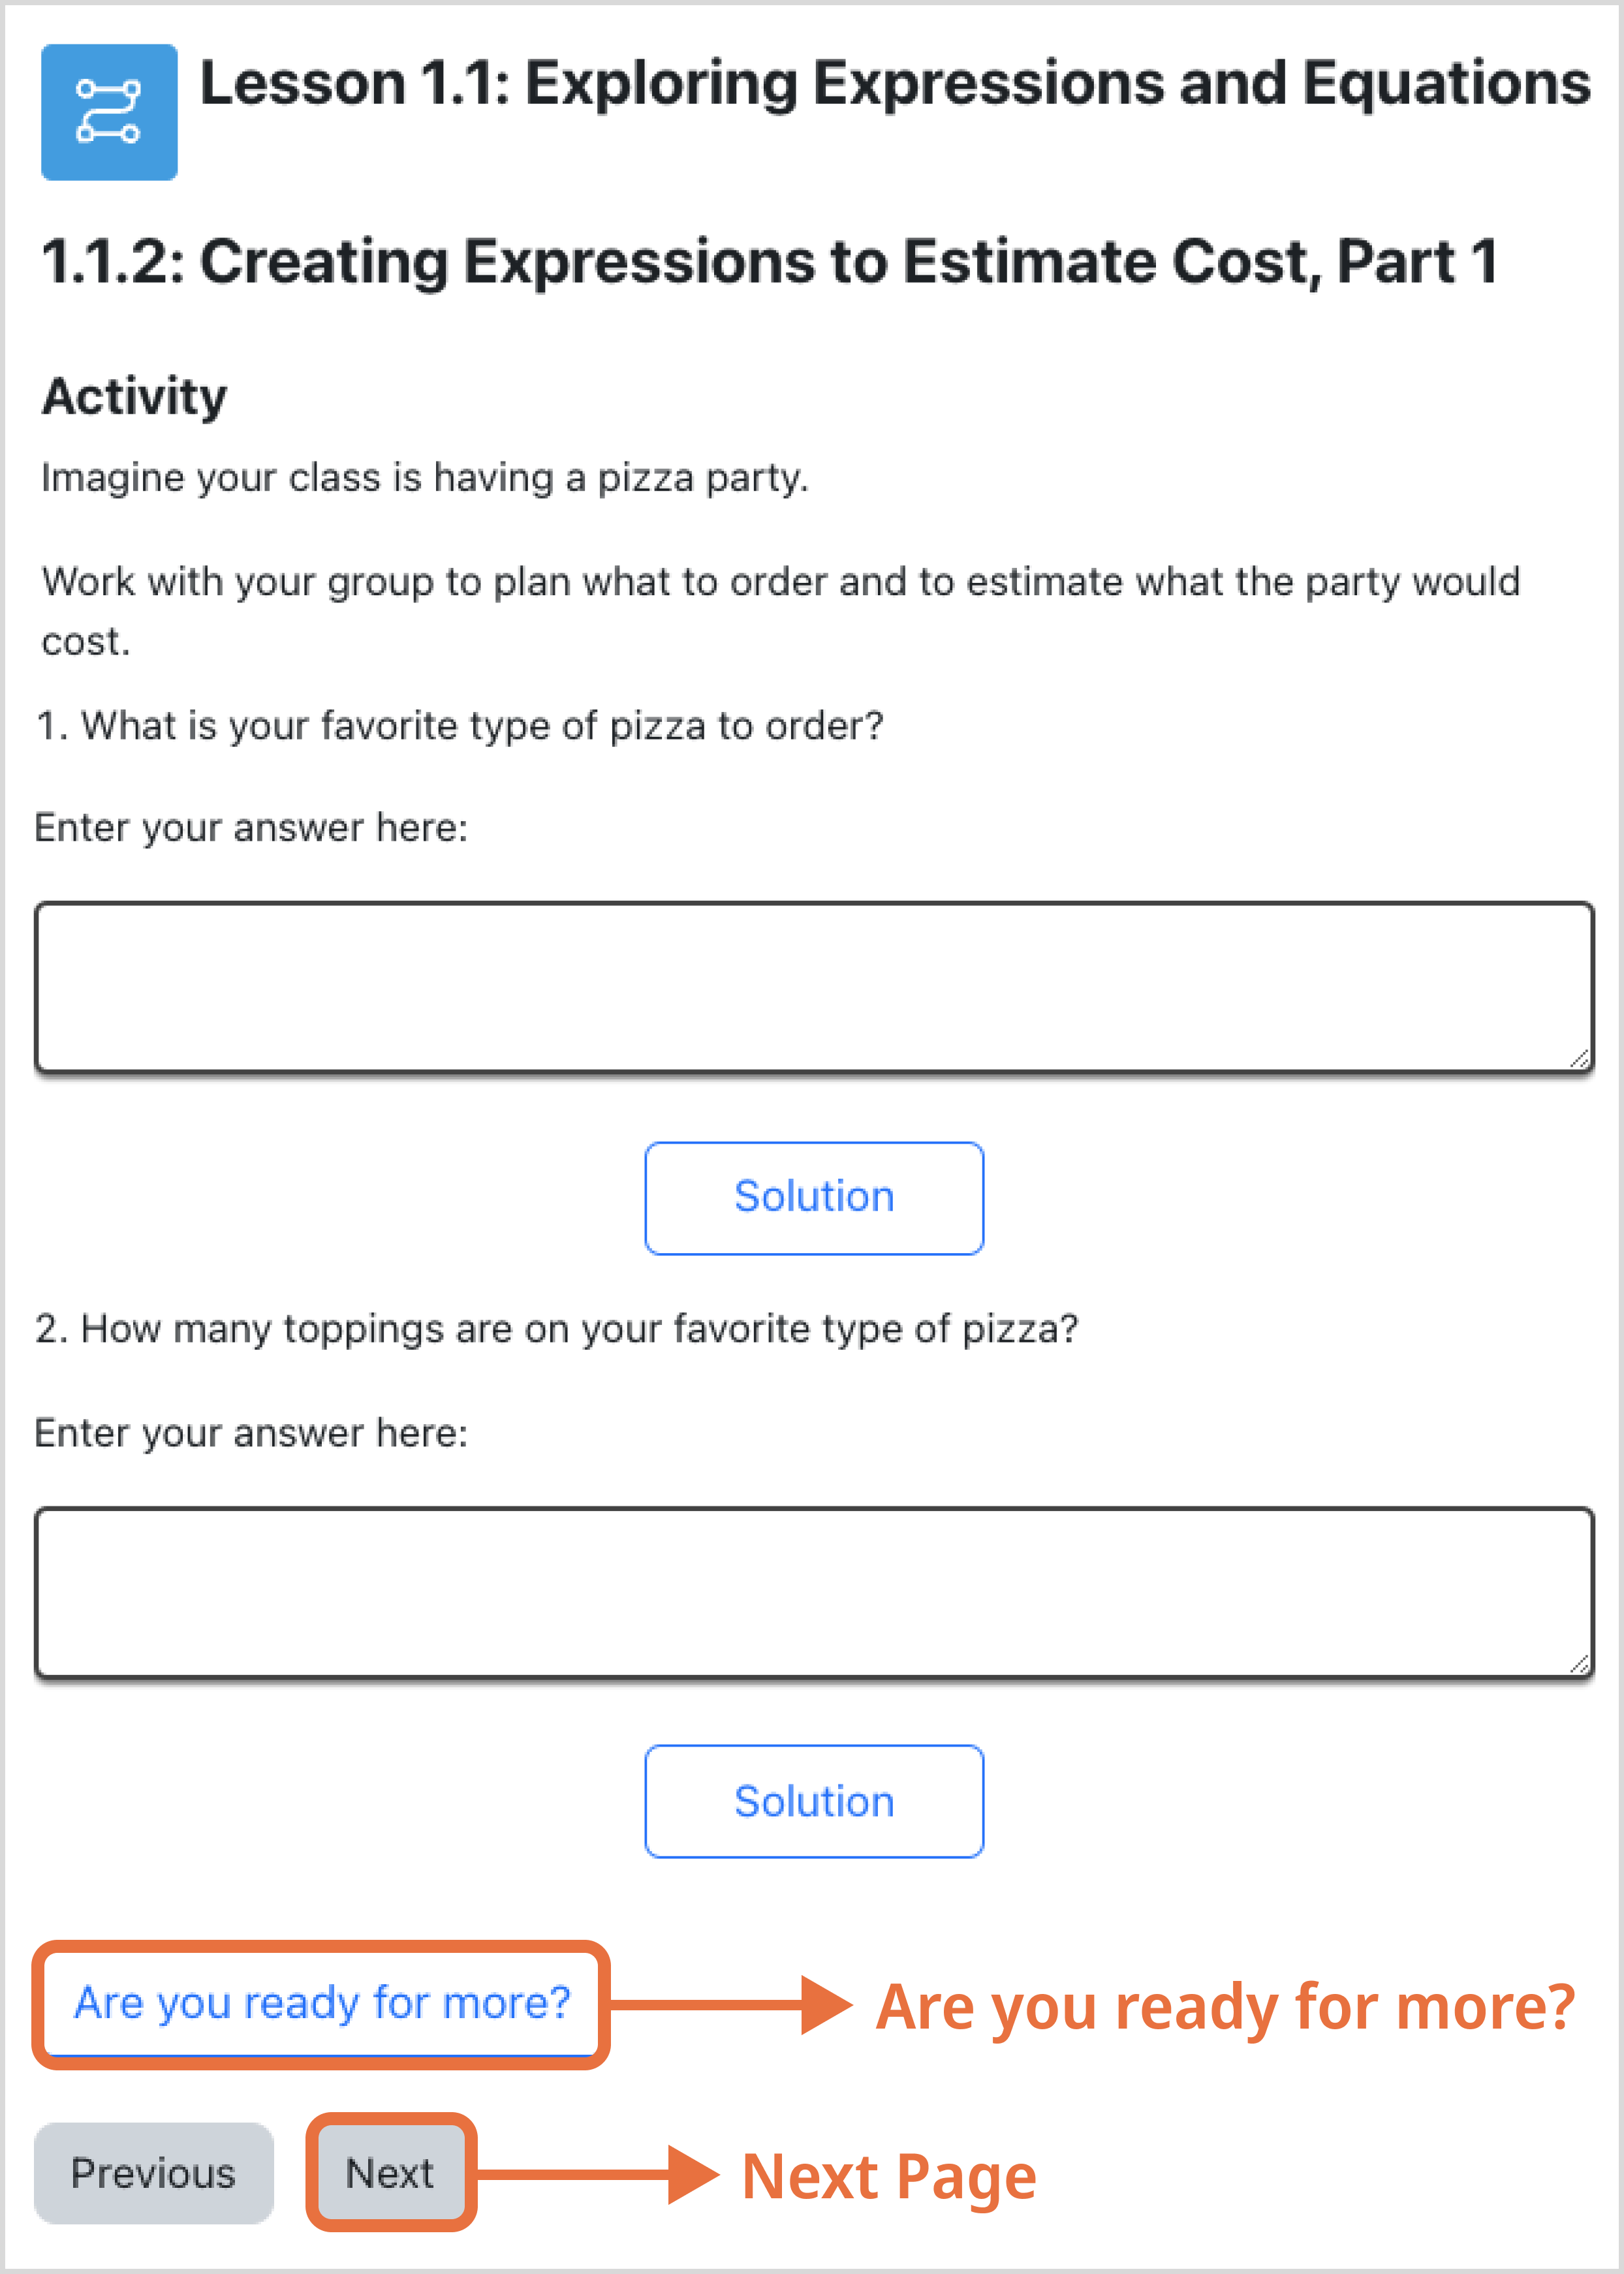
Task: Click the second answer text box
Action: tap(814, 1592)
